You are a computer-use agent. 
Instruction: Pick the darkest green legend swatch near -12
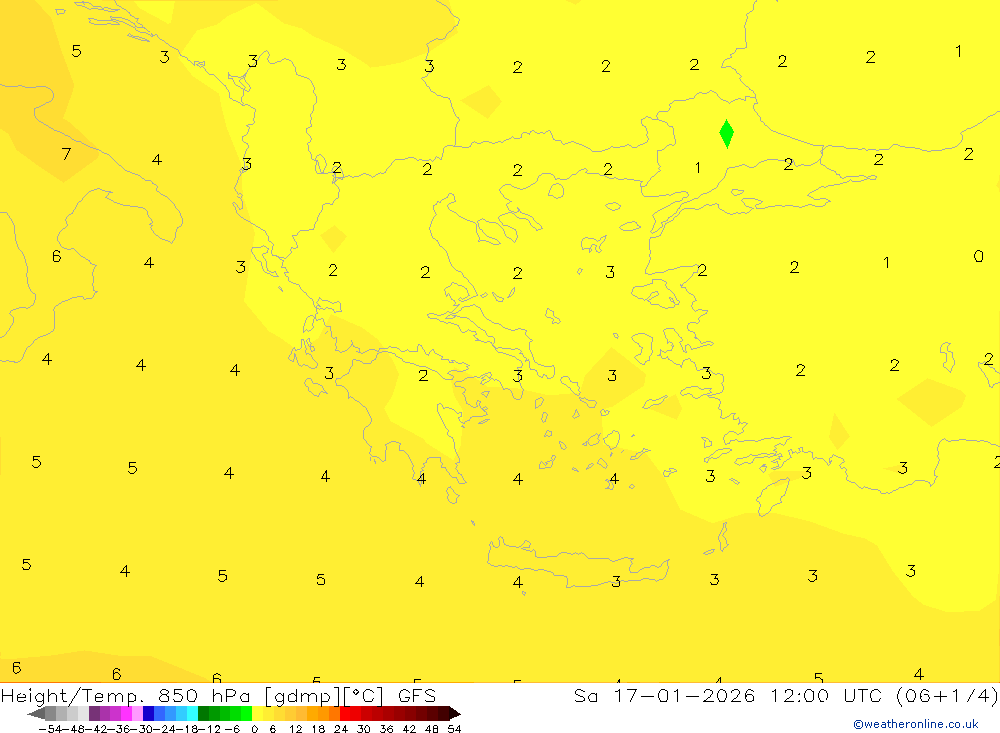(x=203, y=713)
